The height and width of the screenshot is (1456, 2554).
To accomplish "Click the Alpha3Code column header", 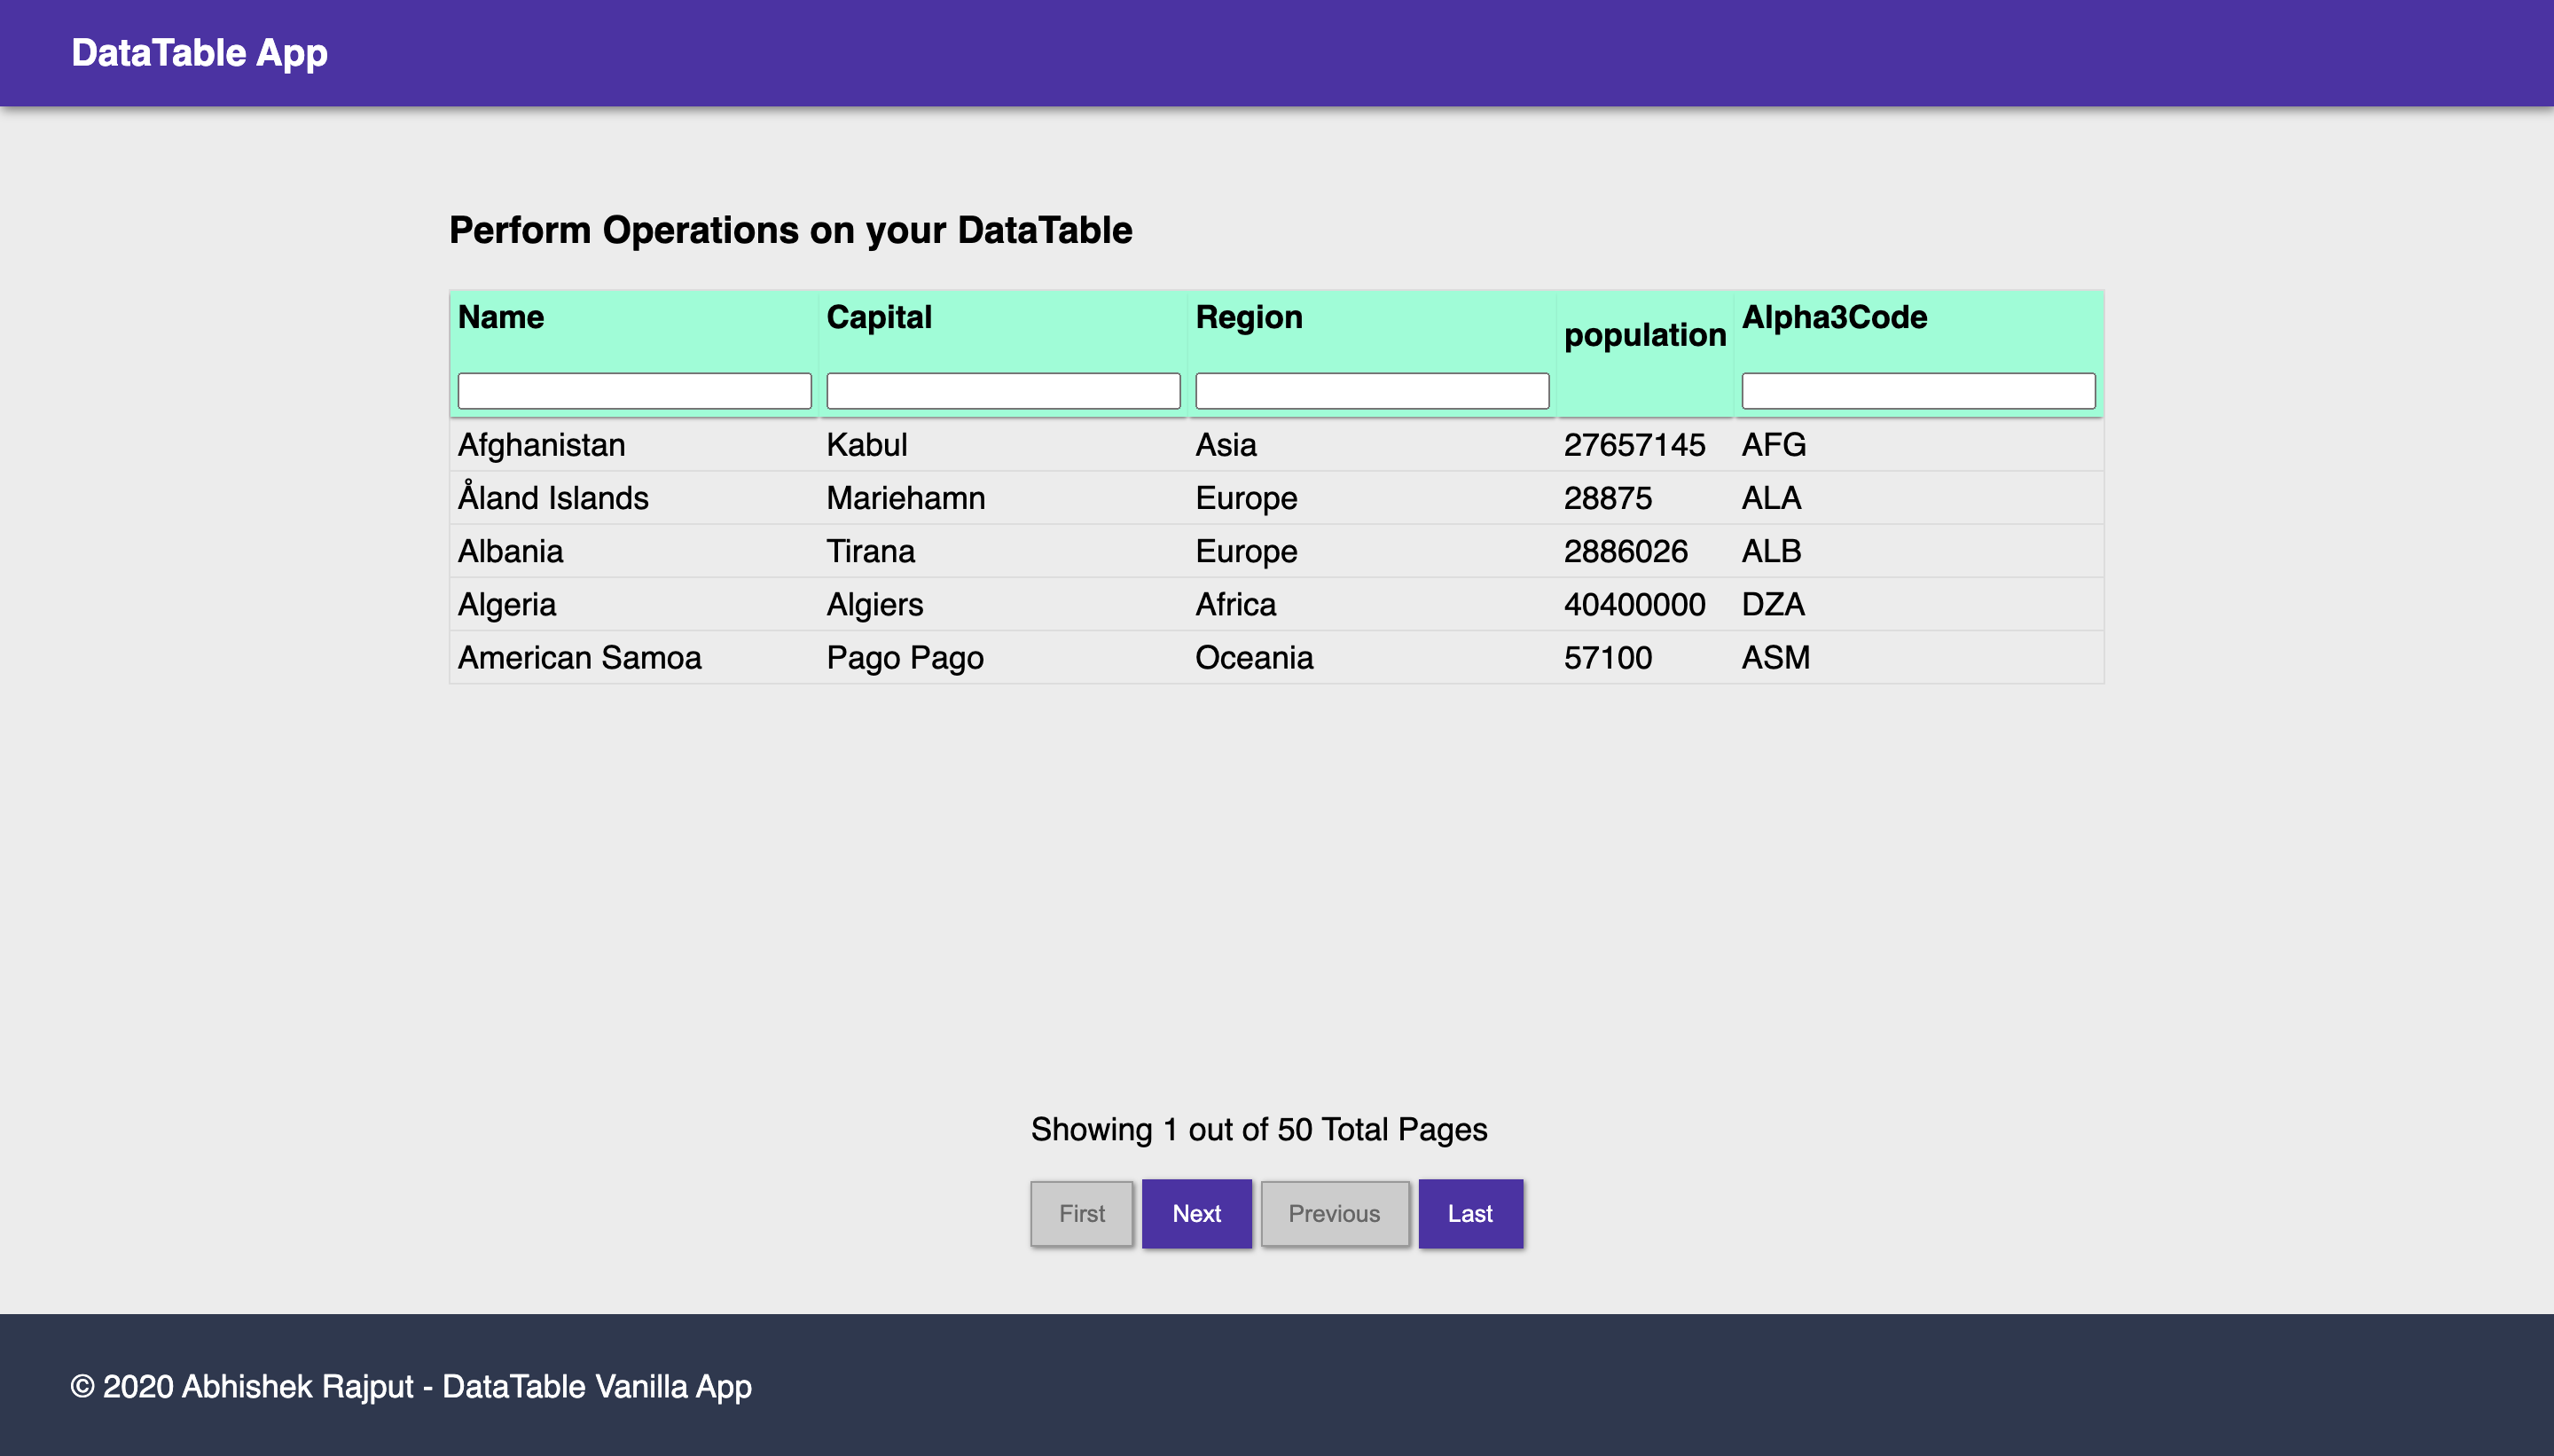I will point(1833,317).
